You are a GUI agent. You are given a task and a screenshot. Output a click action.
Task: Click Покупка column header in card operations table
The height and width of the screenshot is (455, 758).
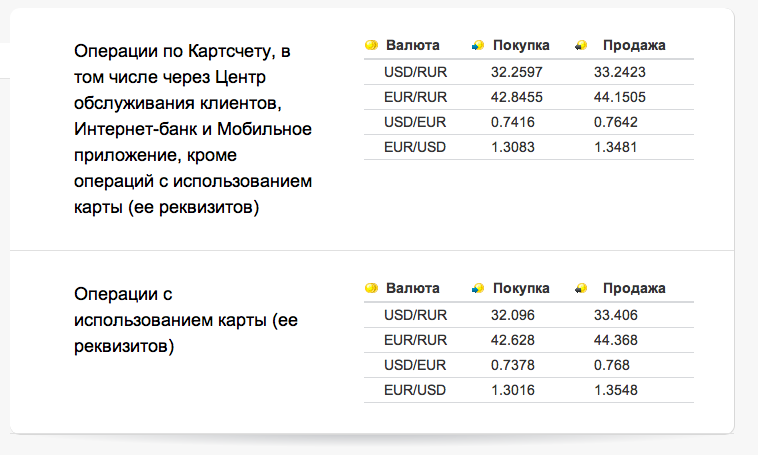point(521,289)
